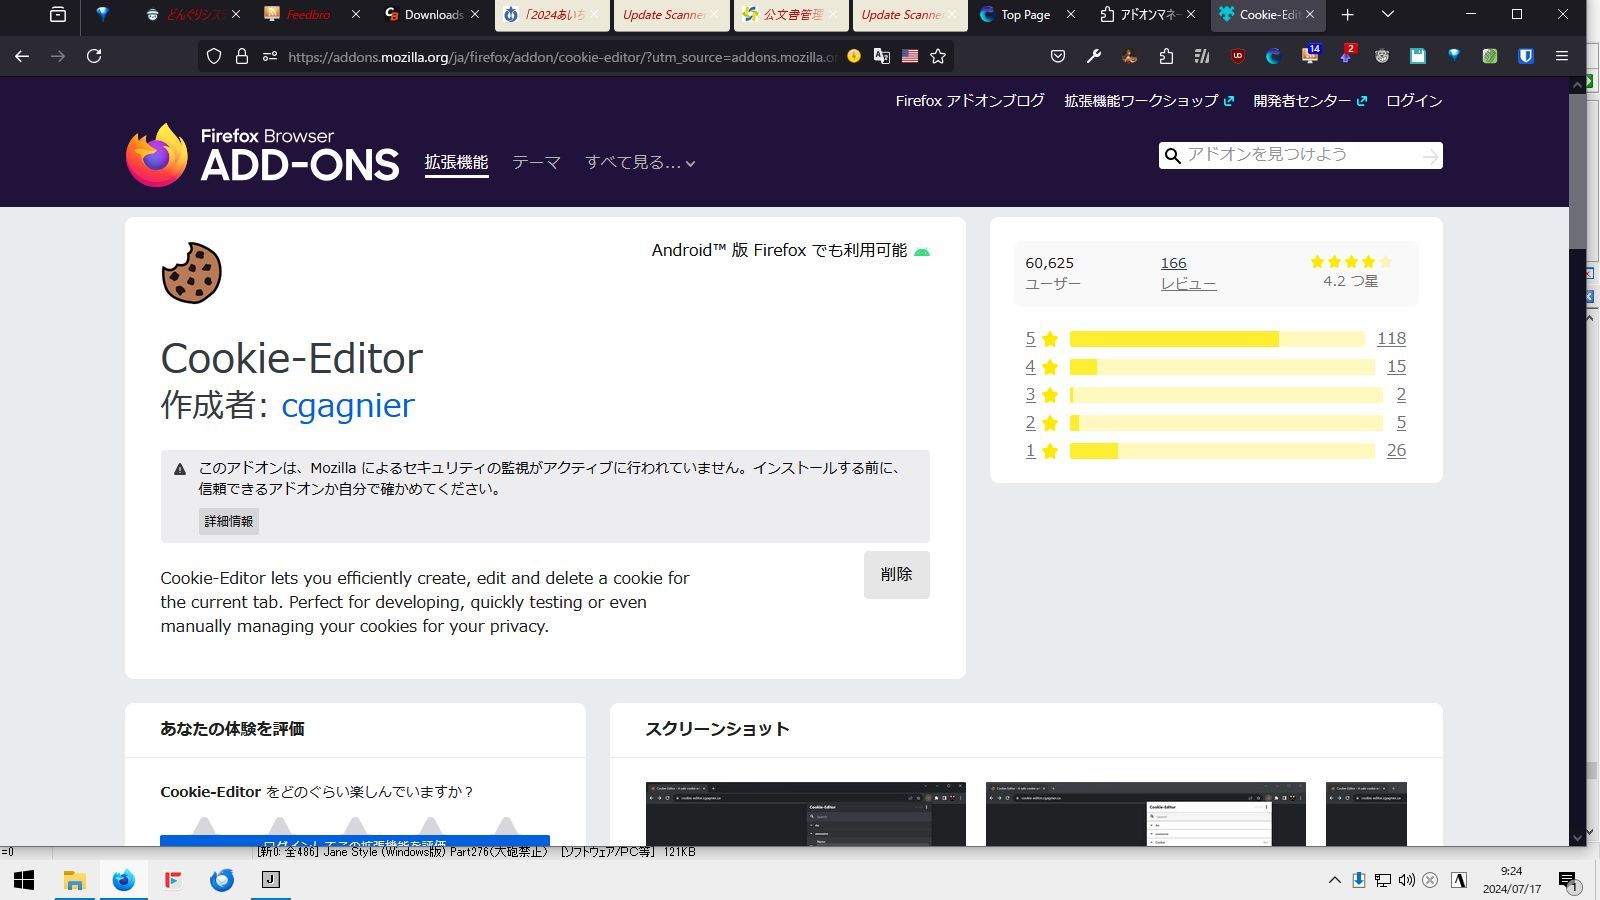Viewport: 1600px width, 900px height.
Task: Open the second Cookie-Editor screenshot thumbnail
Action: (x=1146, y=814)
